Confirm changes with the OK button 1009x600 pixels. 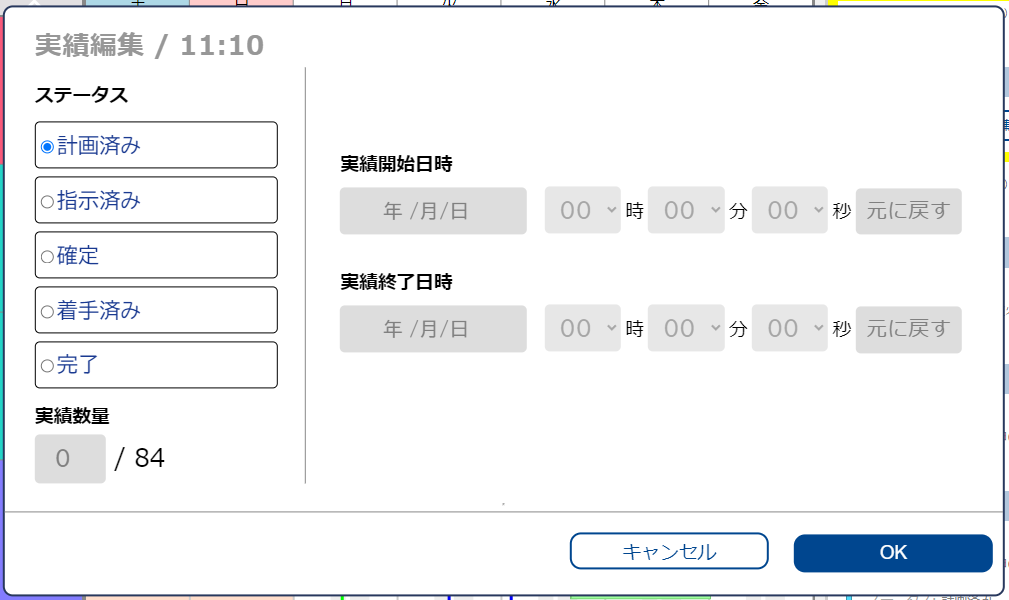click(892, 551)
